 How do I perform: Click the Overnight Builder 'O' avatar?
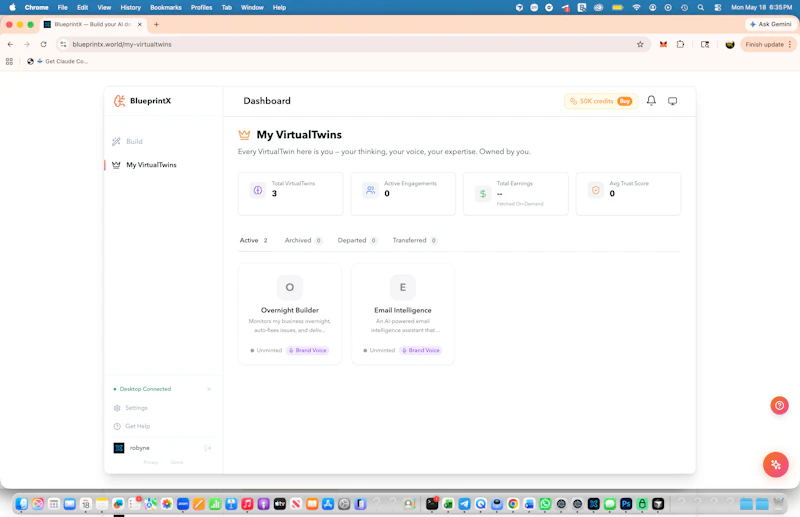point(289,287)
